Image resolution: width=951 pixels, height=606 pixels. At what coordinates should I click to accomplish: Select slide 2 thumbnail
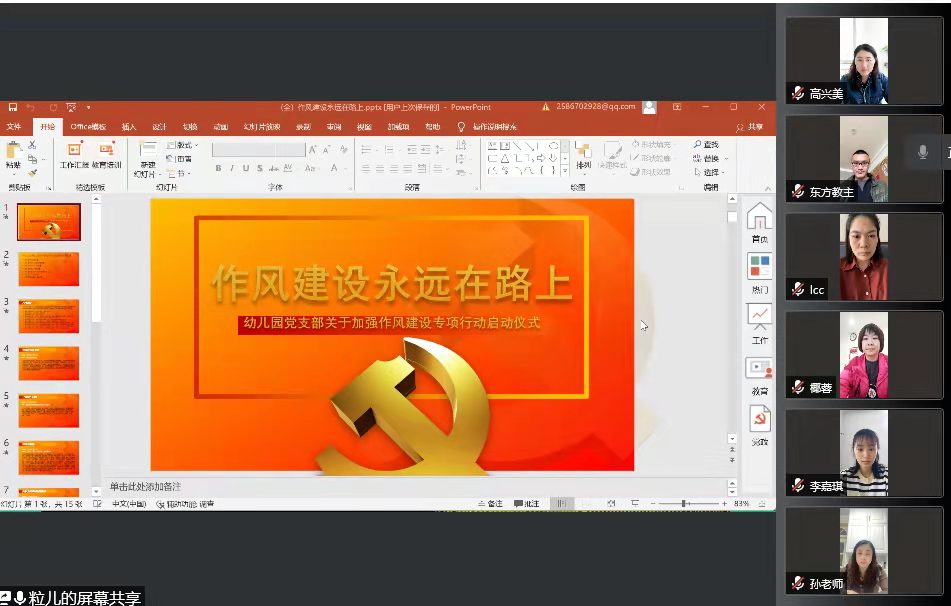coord(49,269)
